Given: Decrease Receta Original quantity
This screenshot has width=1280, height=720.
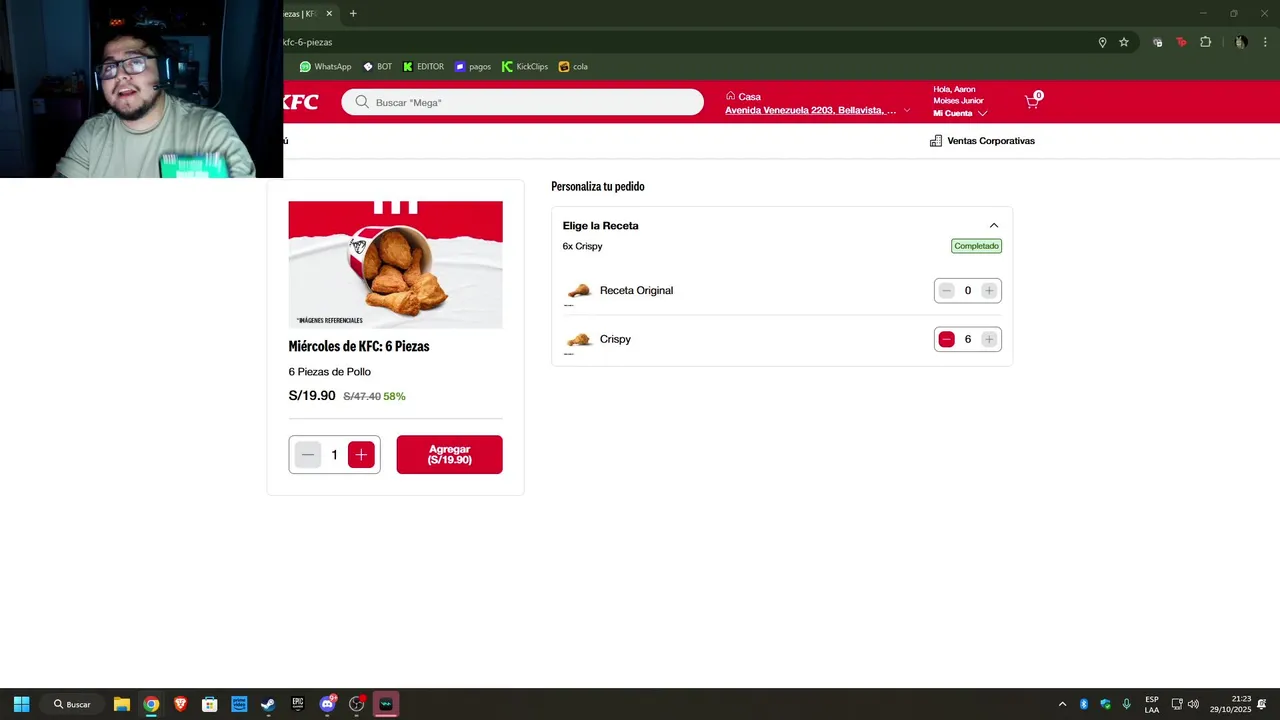Looking at the screenshot, I should pos(946,291).
